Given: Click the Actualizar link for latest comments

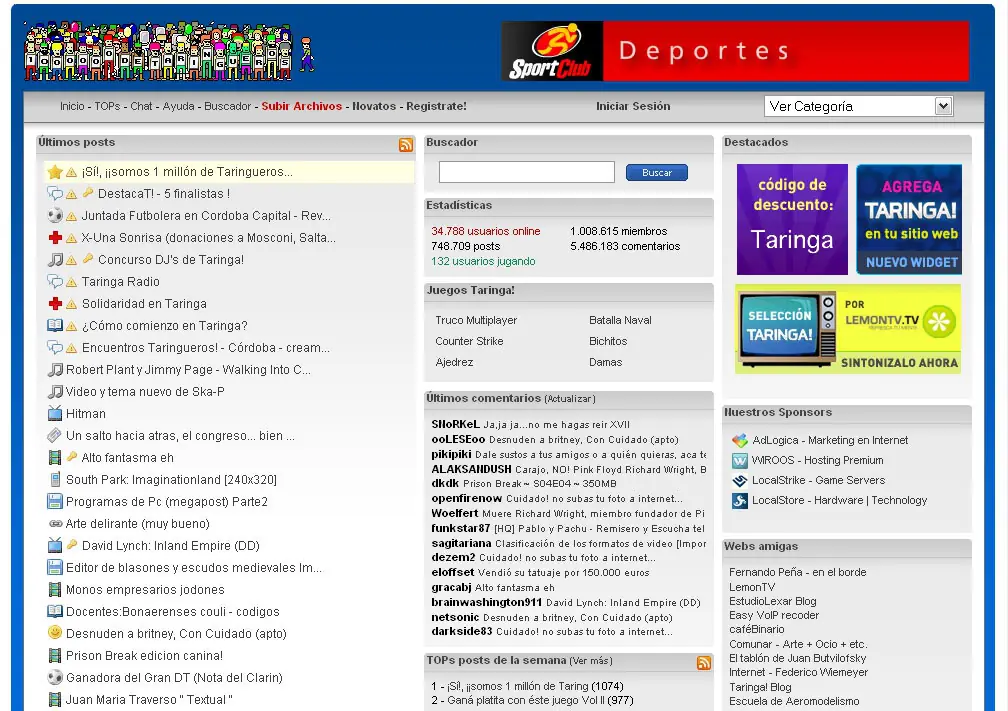Looking at the screenshot, I should 570,399.
